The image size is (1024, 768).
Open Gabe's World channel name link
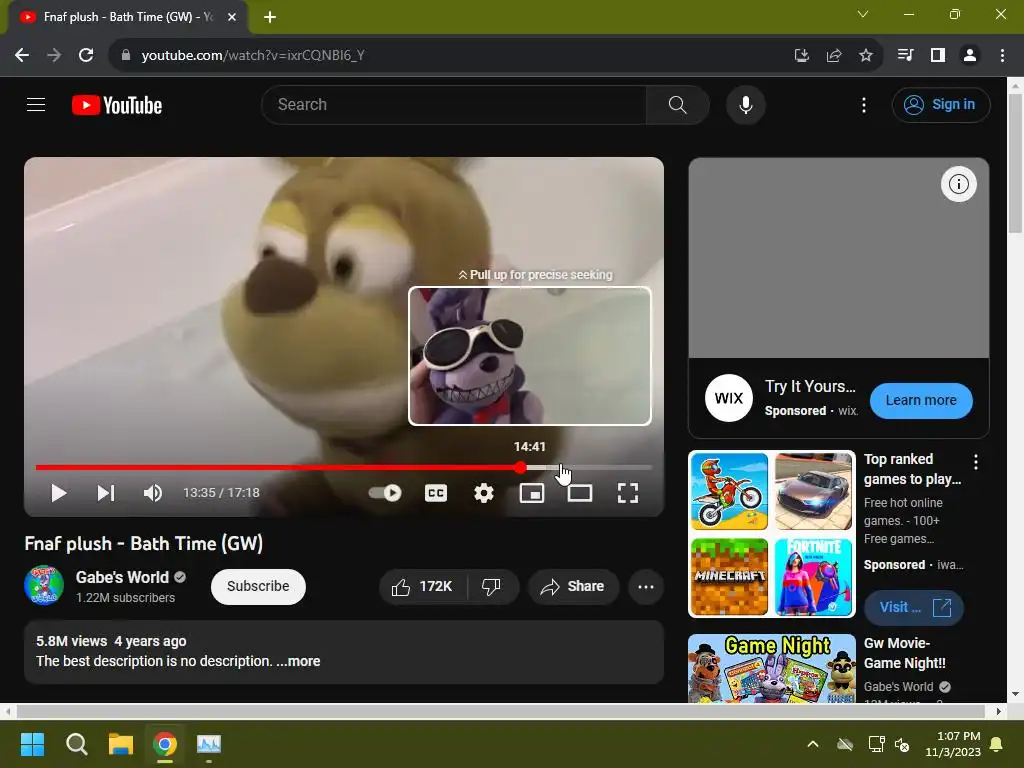[122, 577]
